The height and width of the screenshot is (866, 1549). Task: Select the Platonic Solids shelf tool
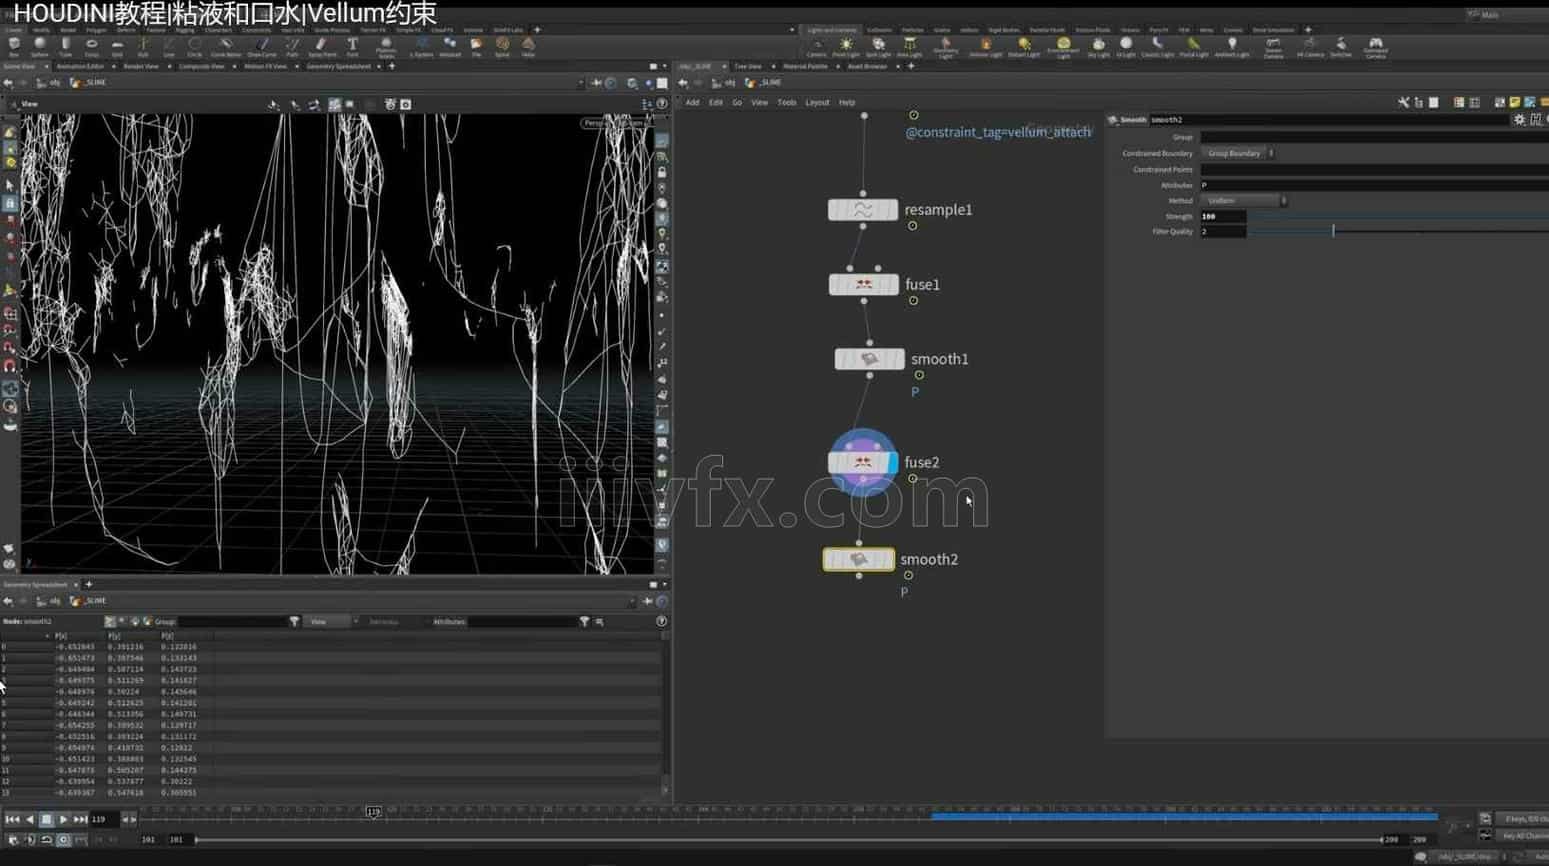[386, 47]
